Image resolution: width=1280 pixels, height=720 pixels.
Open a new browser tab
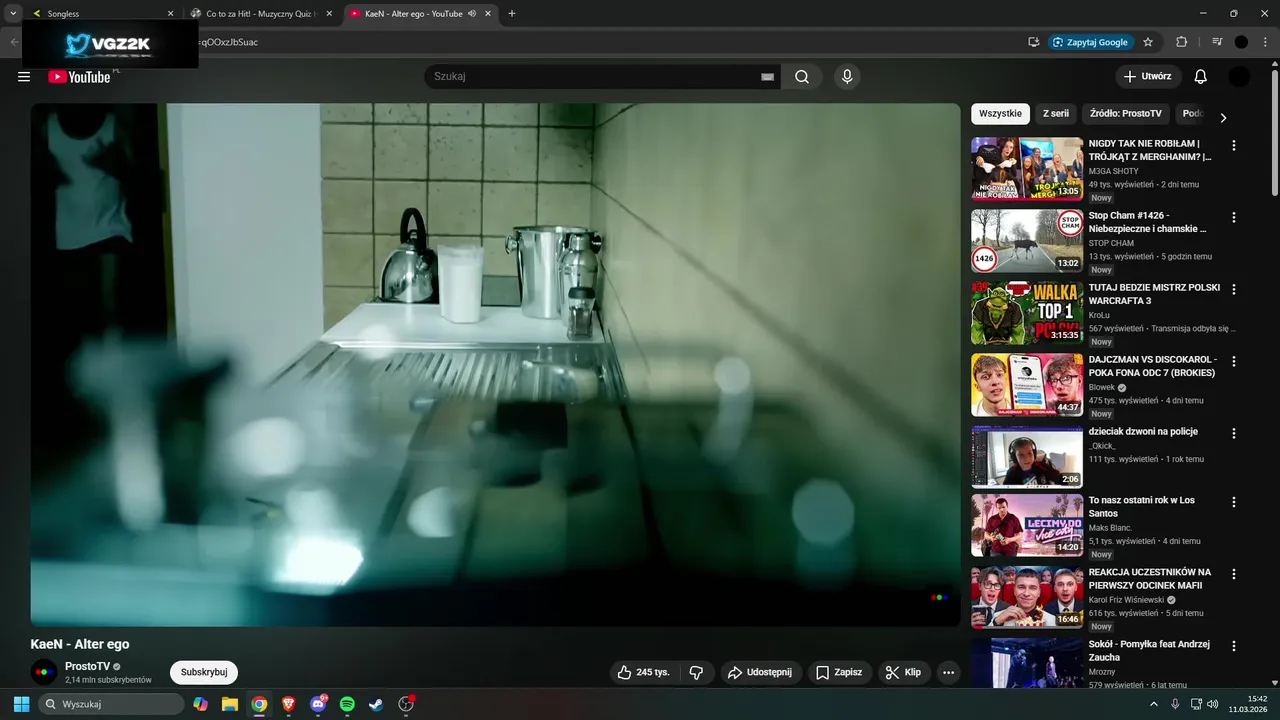512,14
